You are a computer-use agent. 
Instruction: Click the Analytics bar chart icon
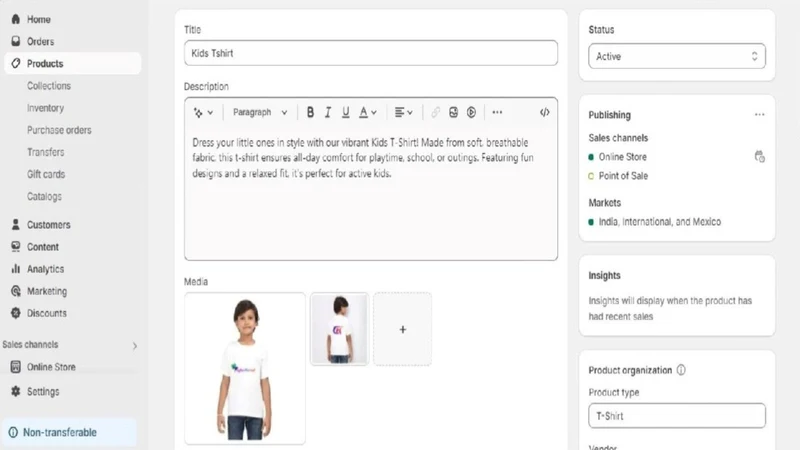[16, 269]
